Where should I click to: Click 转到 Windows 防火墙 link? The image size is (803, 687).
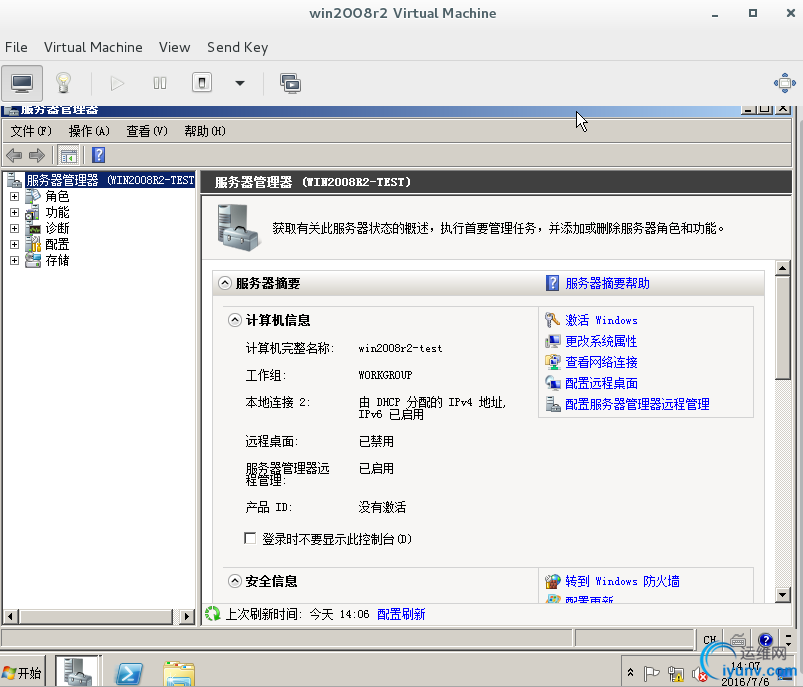[622, 581]
